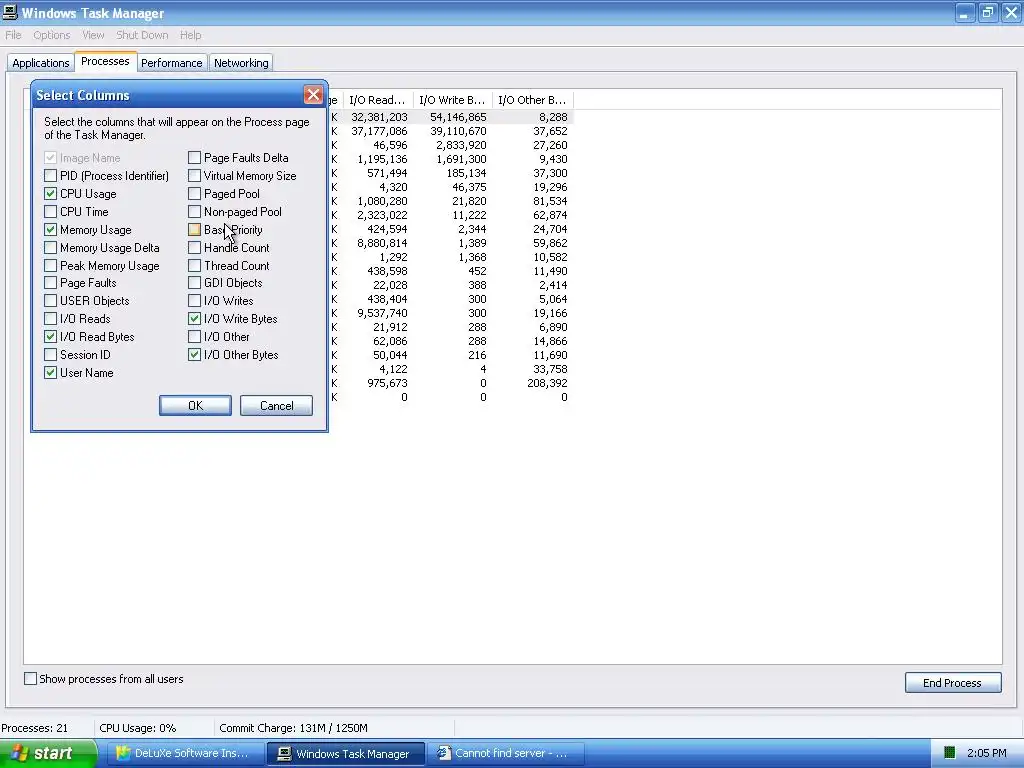Screen dimensions: 1024x768
Task: Check the I/O Writes option
Action: point(194,300)
